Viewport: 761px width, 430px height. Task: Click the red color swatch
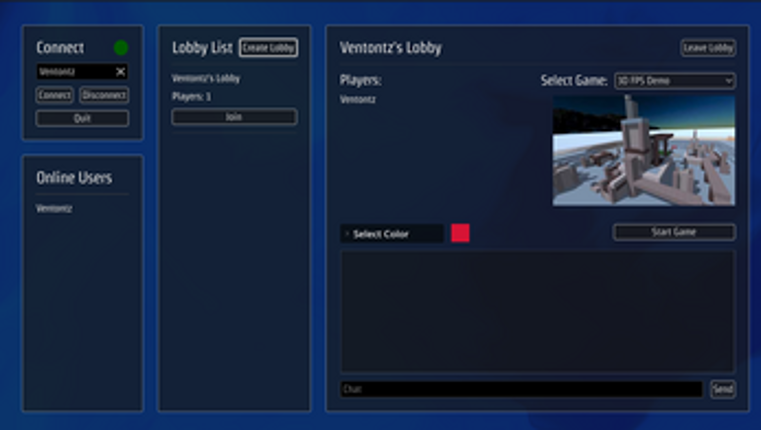coord(460,233)
